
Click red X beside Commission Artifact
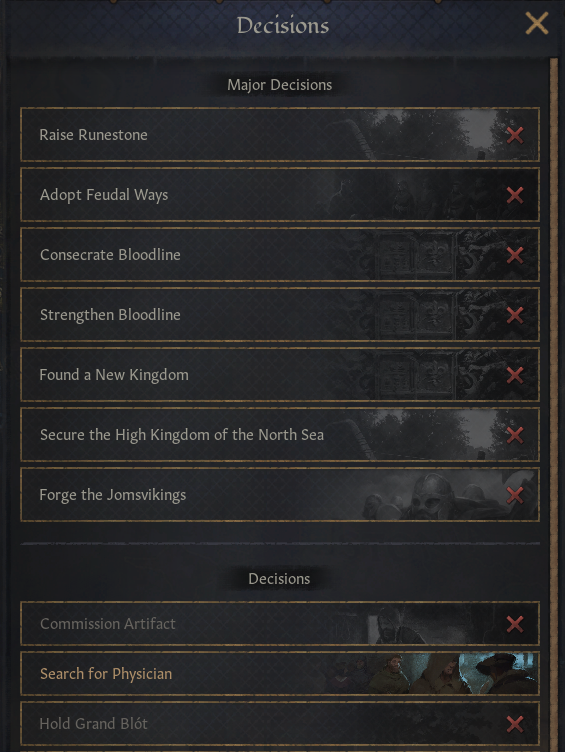tap(515, 624)
